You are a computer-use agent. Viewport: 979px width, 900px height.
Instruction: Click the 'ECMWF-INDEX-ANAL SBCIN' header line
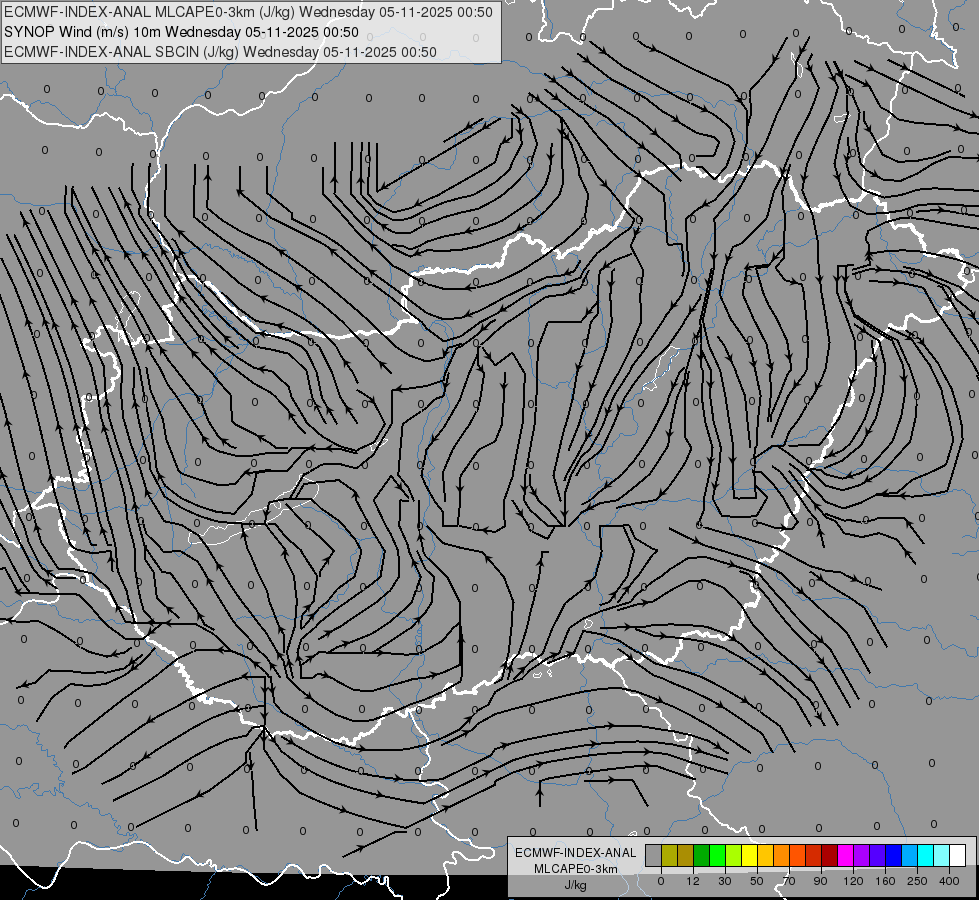pos(220,52)
